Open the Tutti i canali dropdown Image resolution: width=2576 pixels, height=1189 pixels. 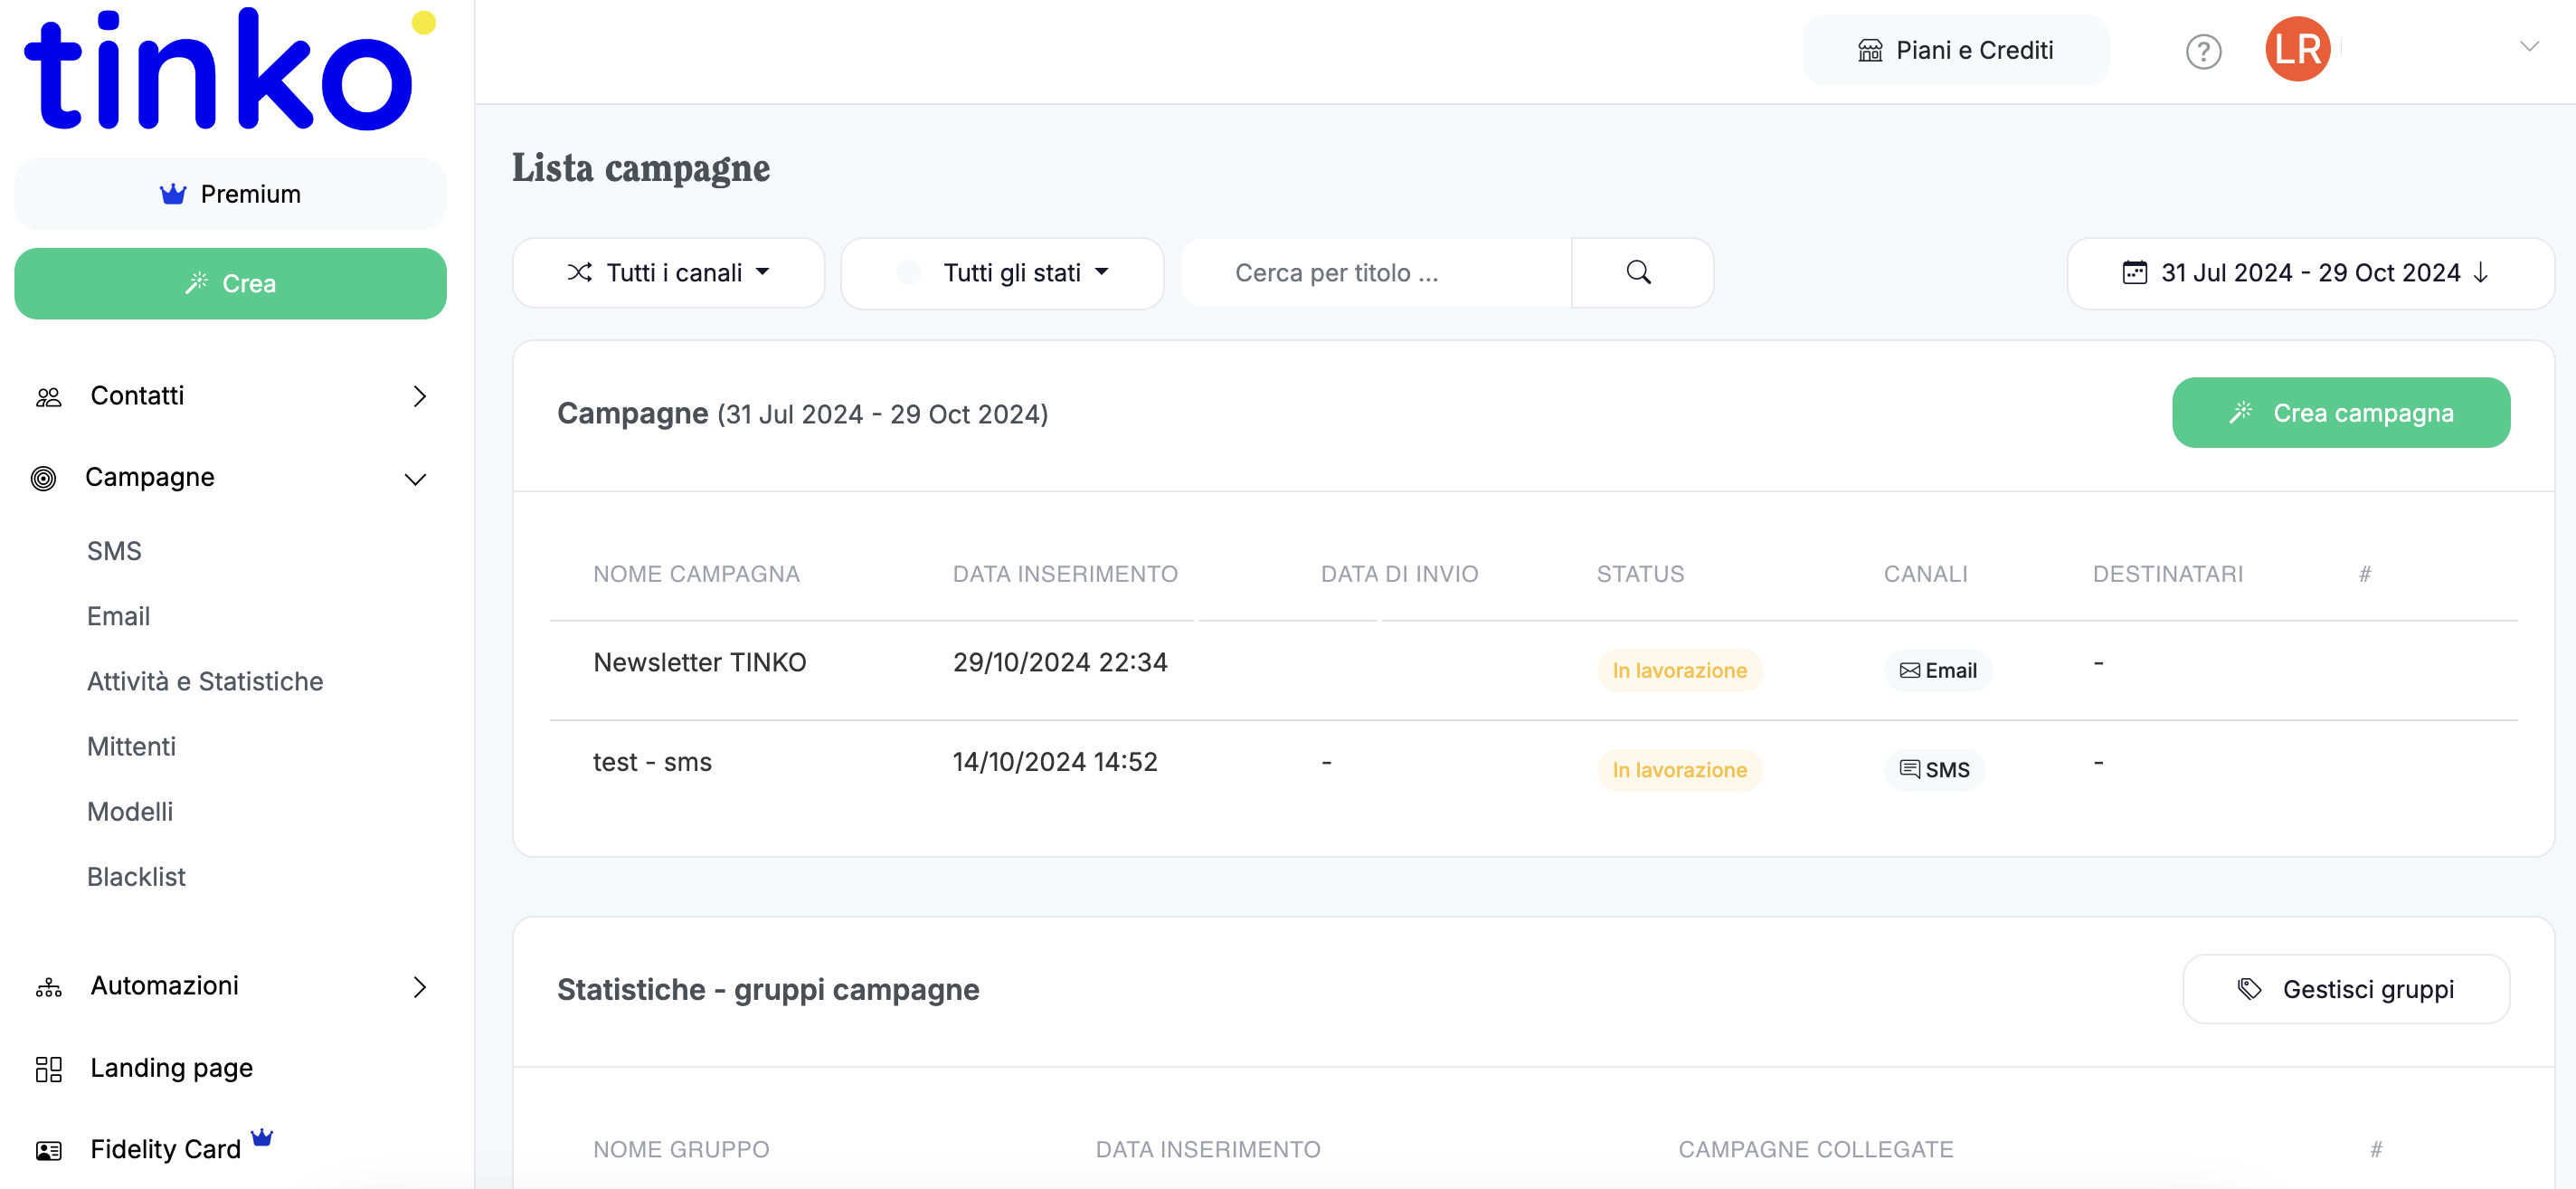coord(668,272)
